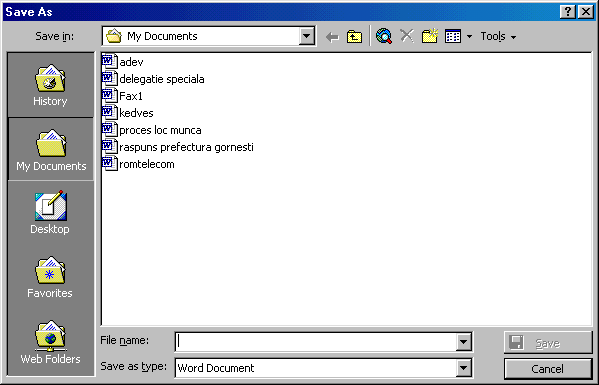599x385 pixels.
Task: Expand the Save as type dropdown
Action: (x=463, y=368)
